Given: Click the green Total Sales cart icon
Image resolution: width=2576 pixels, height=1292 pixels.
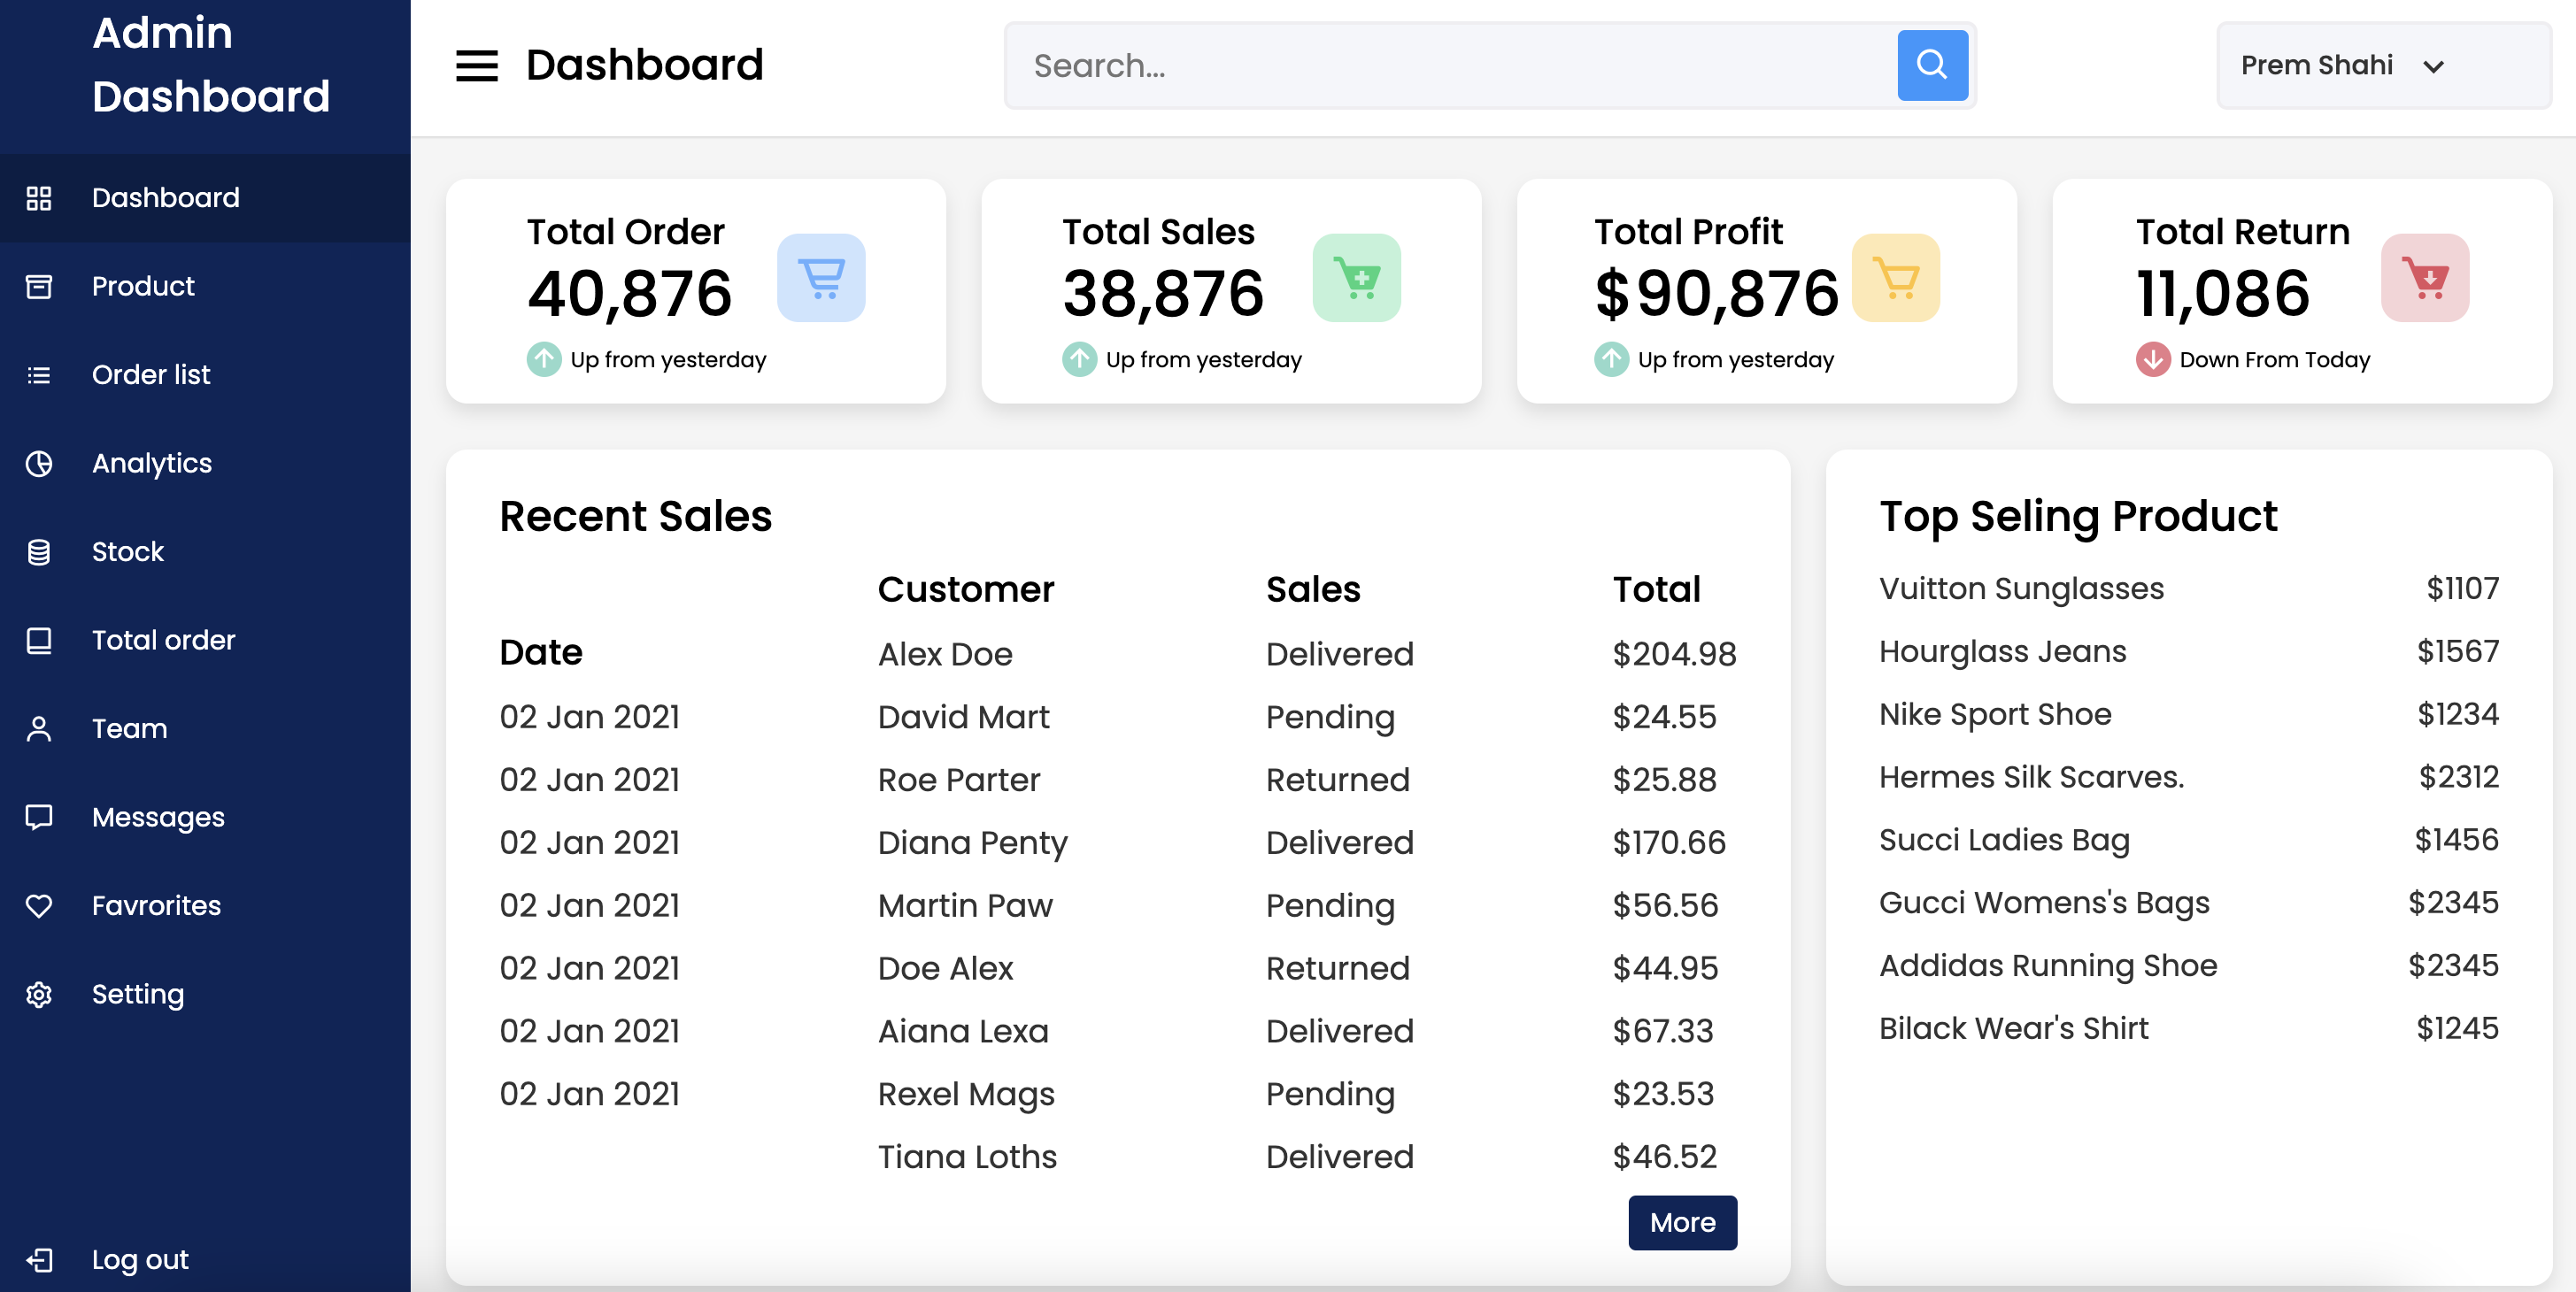Looking at the screenshot, I should pos(1356,278).
